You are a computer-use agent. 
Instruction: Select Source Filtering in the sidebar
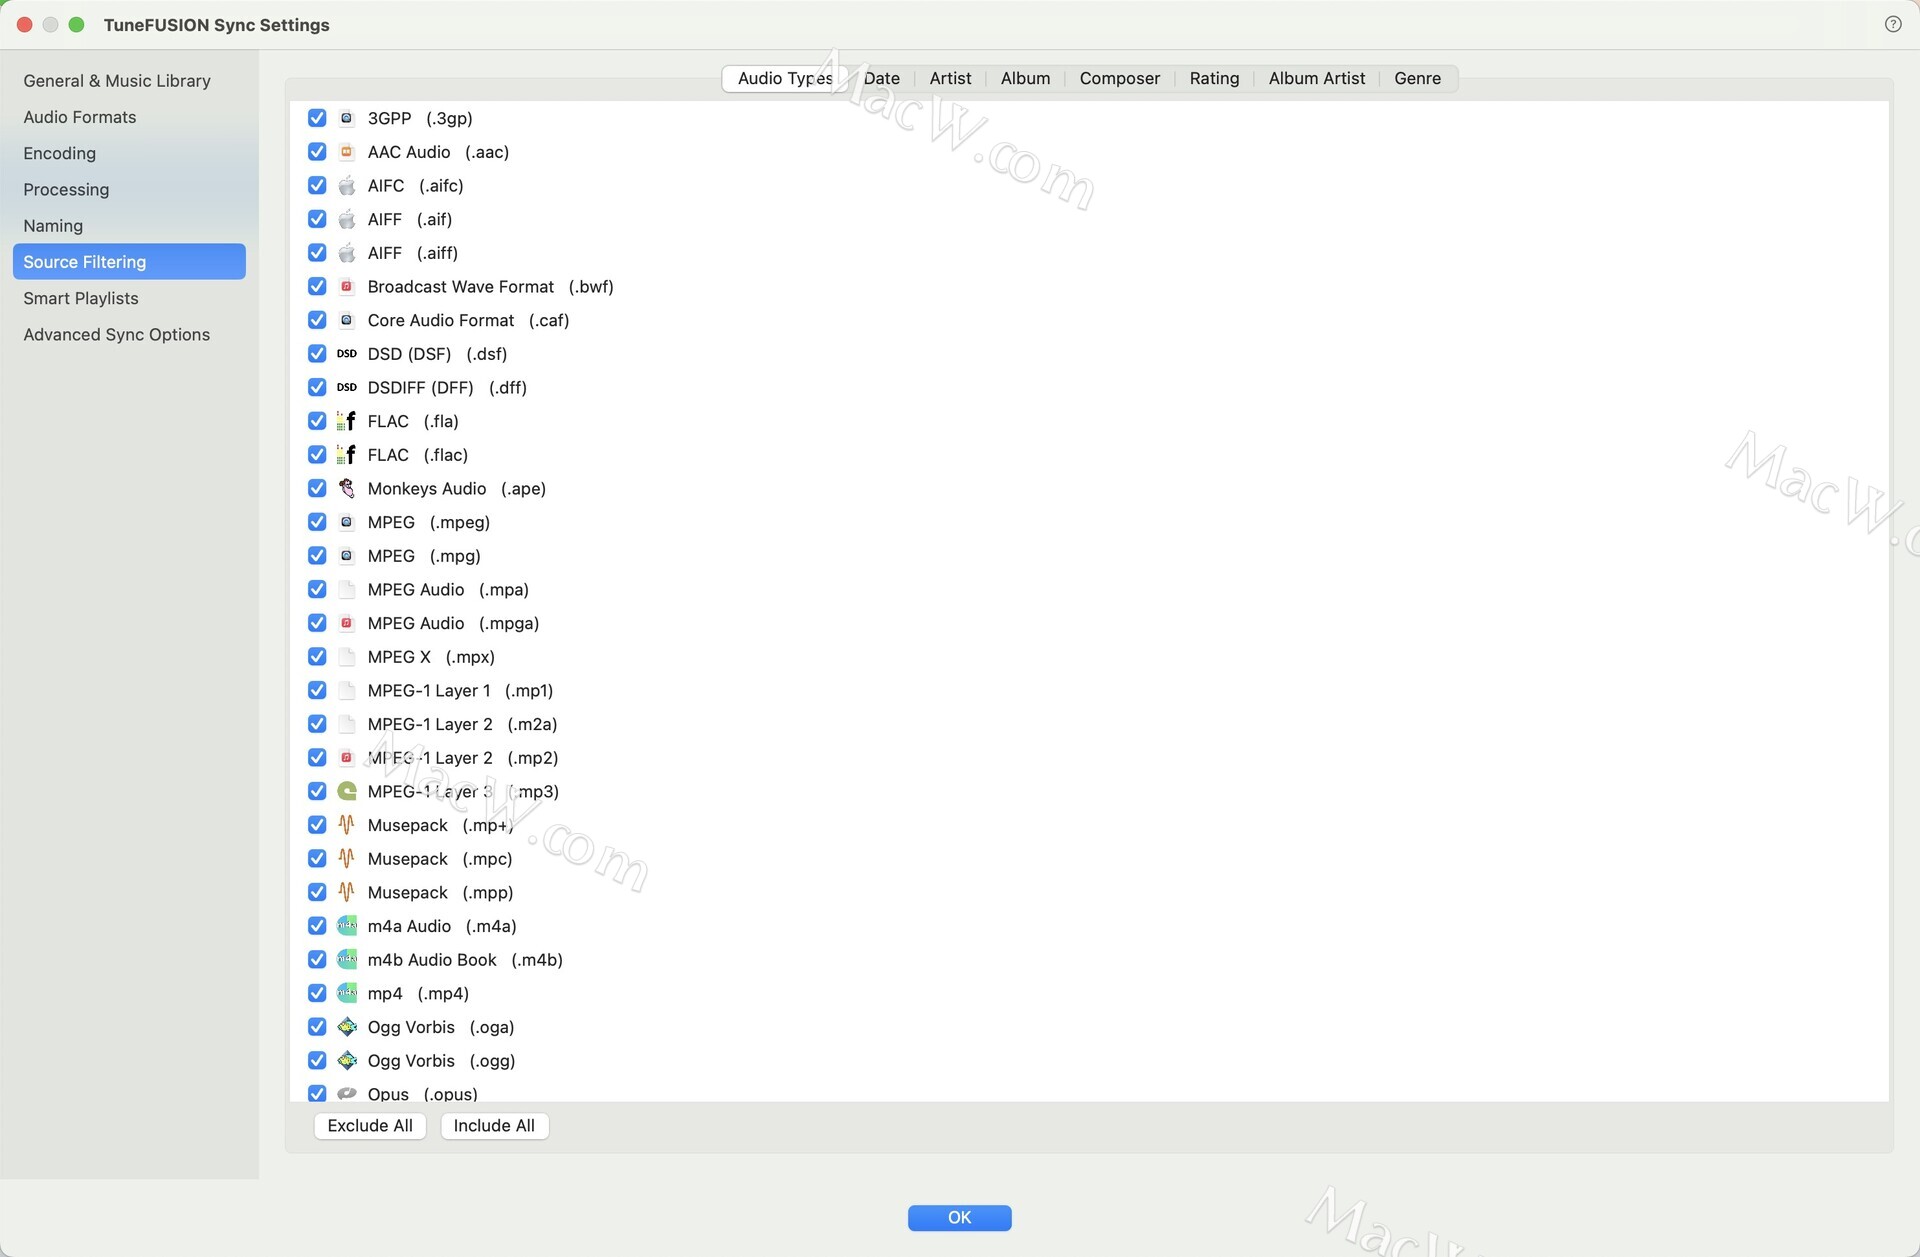(x=129, y=262)
